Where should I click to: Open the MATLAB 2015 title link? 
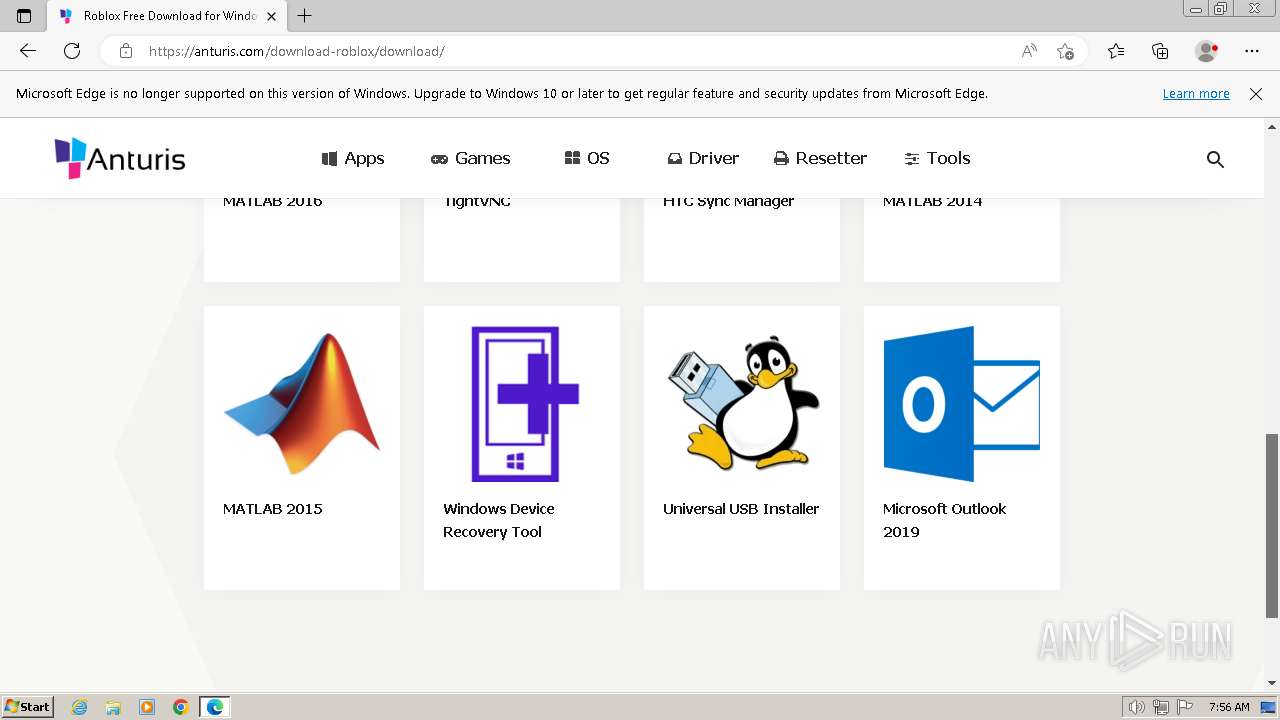click(273, 508)
